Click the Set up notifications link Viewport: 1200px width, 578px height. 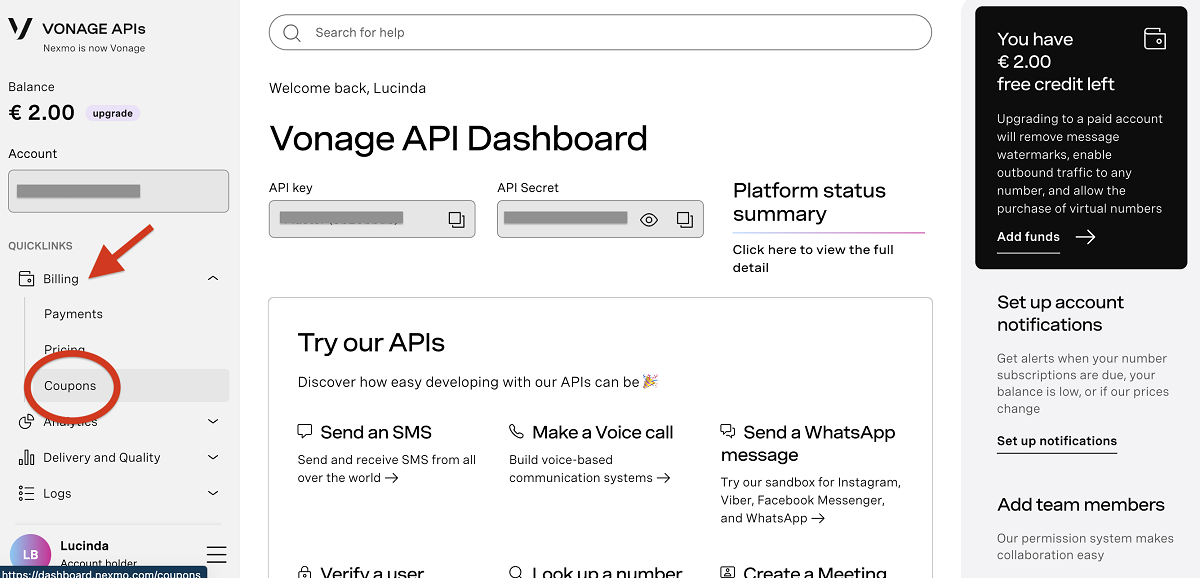point(1057,441)
